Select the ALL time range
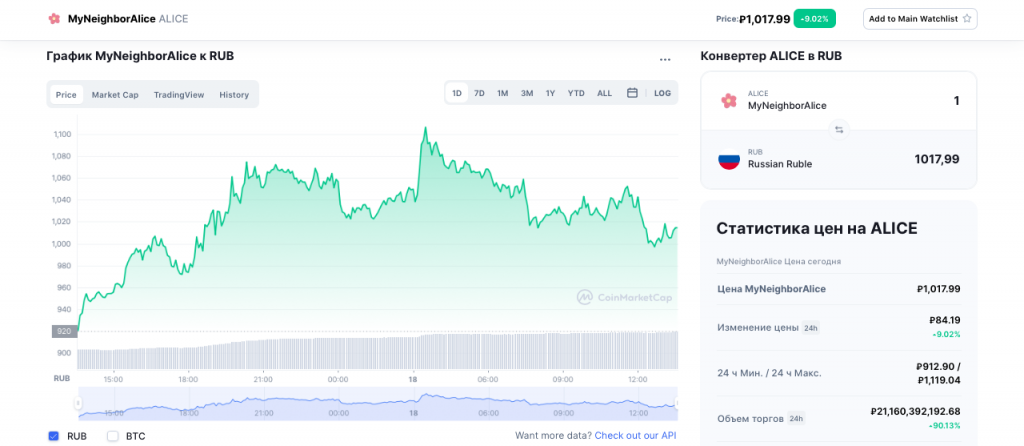 point(604,93)
